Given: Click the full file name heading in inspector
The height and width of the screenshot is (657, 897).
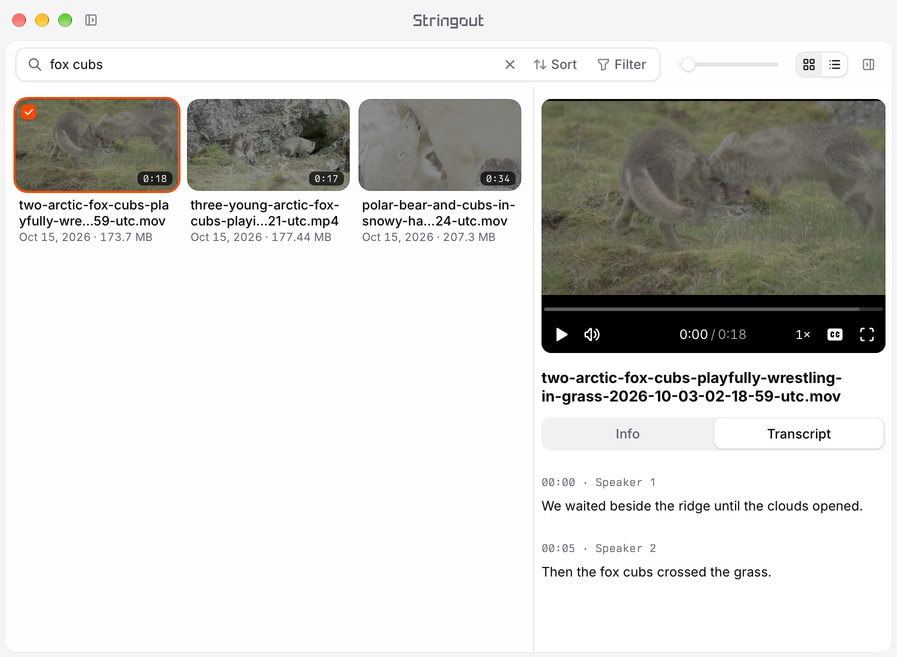Looking at the screenshot, I should [x=691, y=387].
